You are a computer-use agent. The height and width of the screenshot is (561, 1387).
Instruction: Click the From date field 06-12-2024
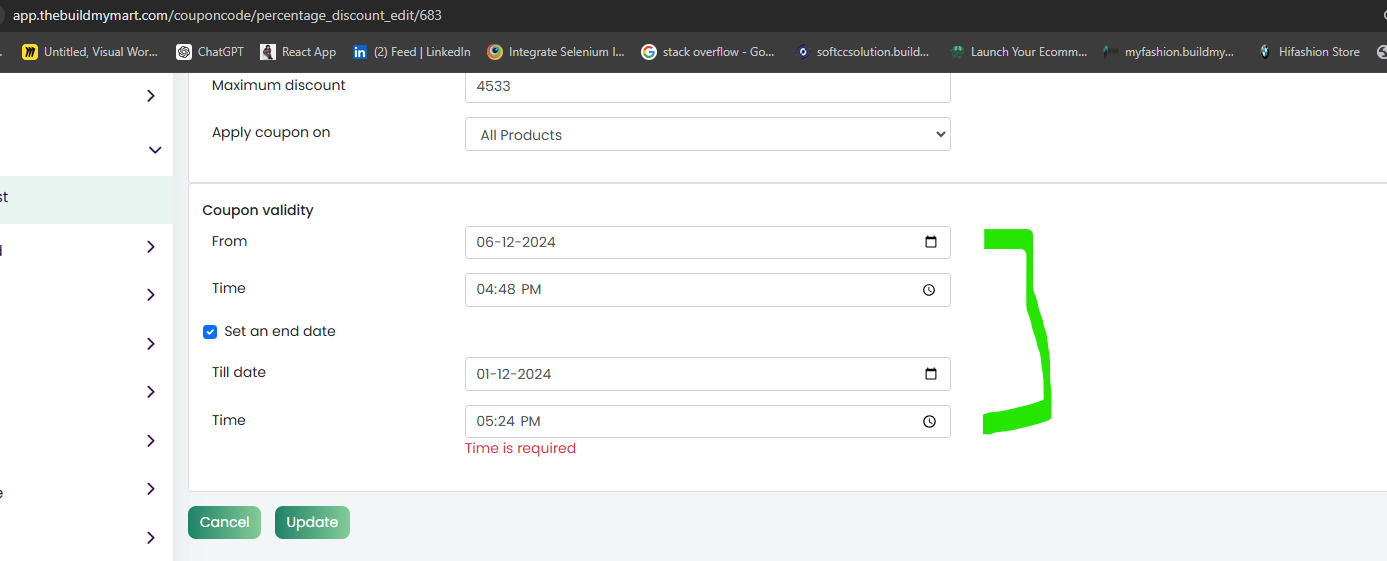[x=708, y=242]
